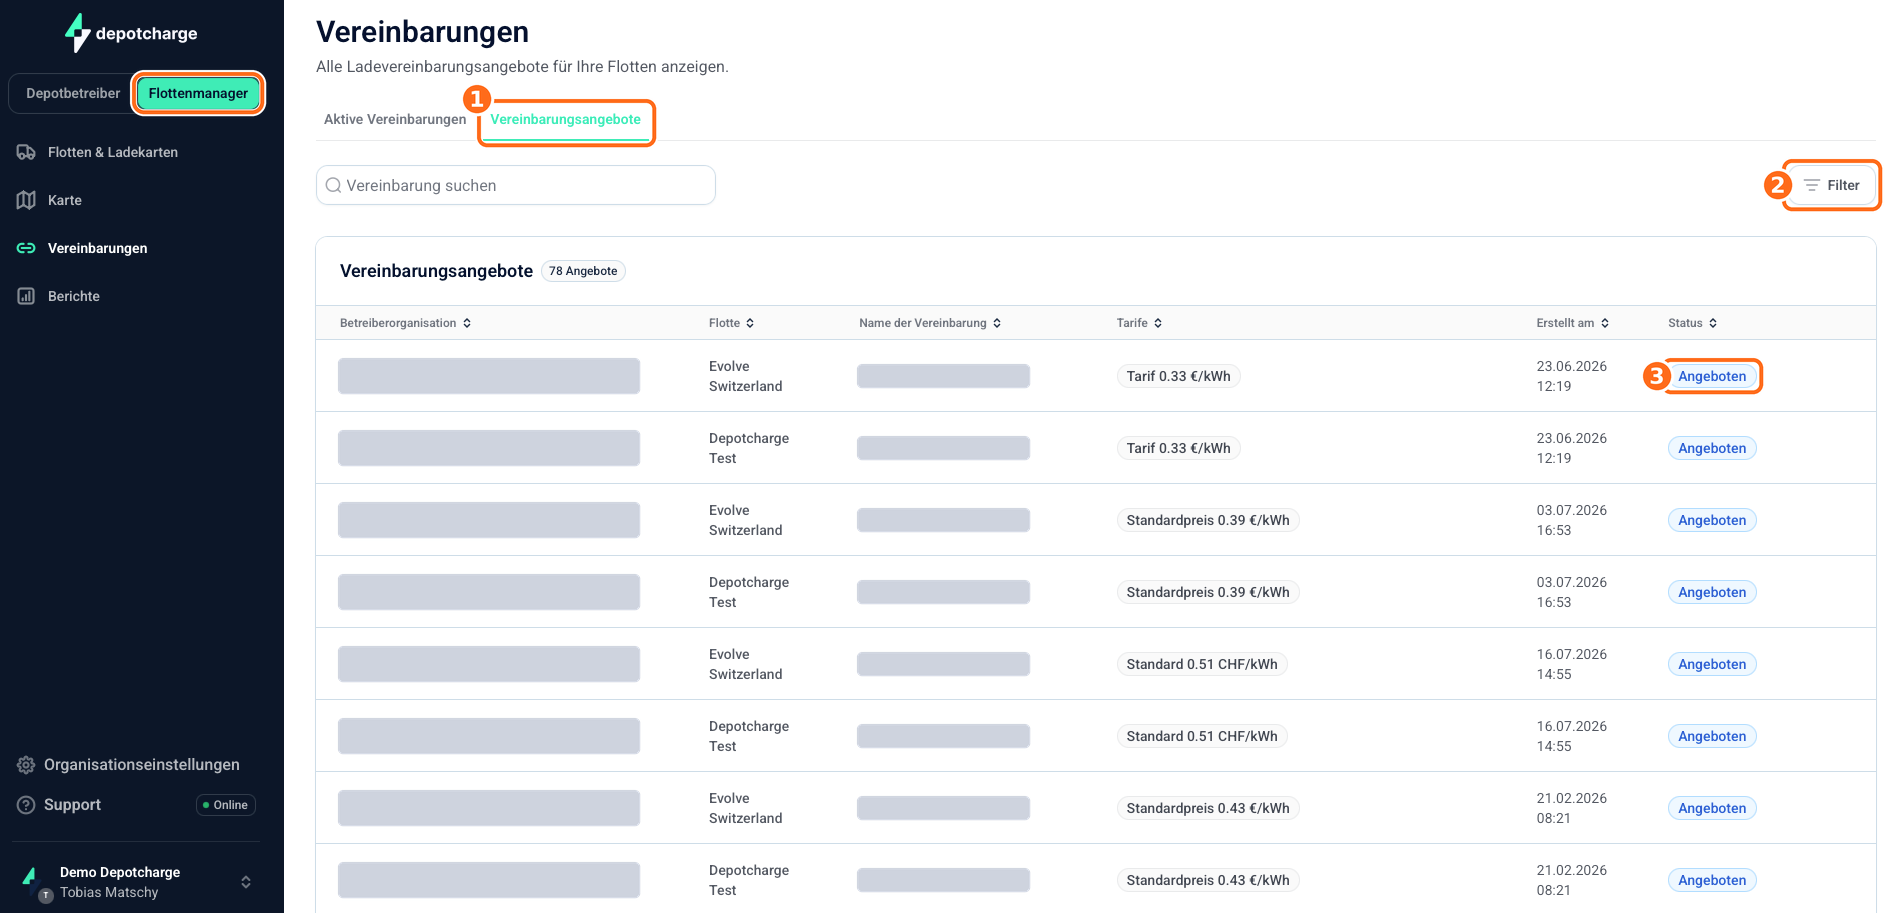
Task: Click date 16.07.2026 14:55 in Evolve Switzerland row
Action: tap(1572, 664)
